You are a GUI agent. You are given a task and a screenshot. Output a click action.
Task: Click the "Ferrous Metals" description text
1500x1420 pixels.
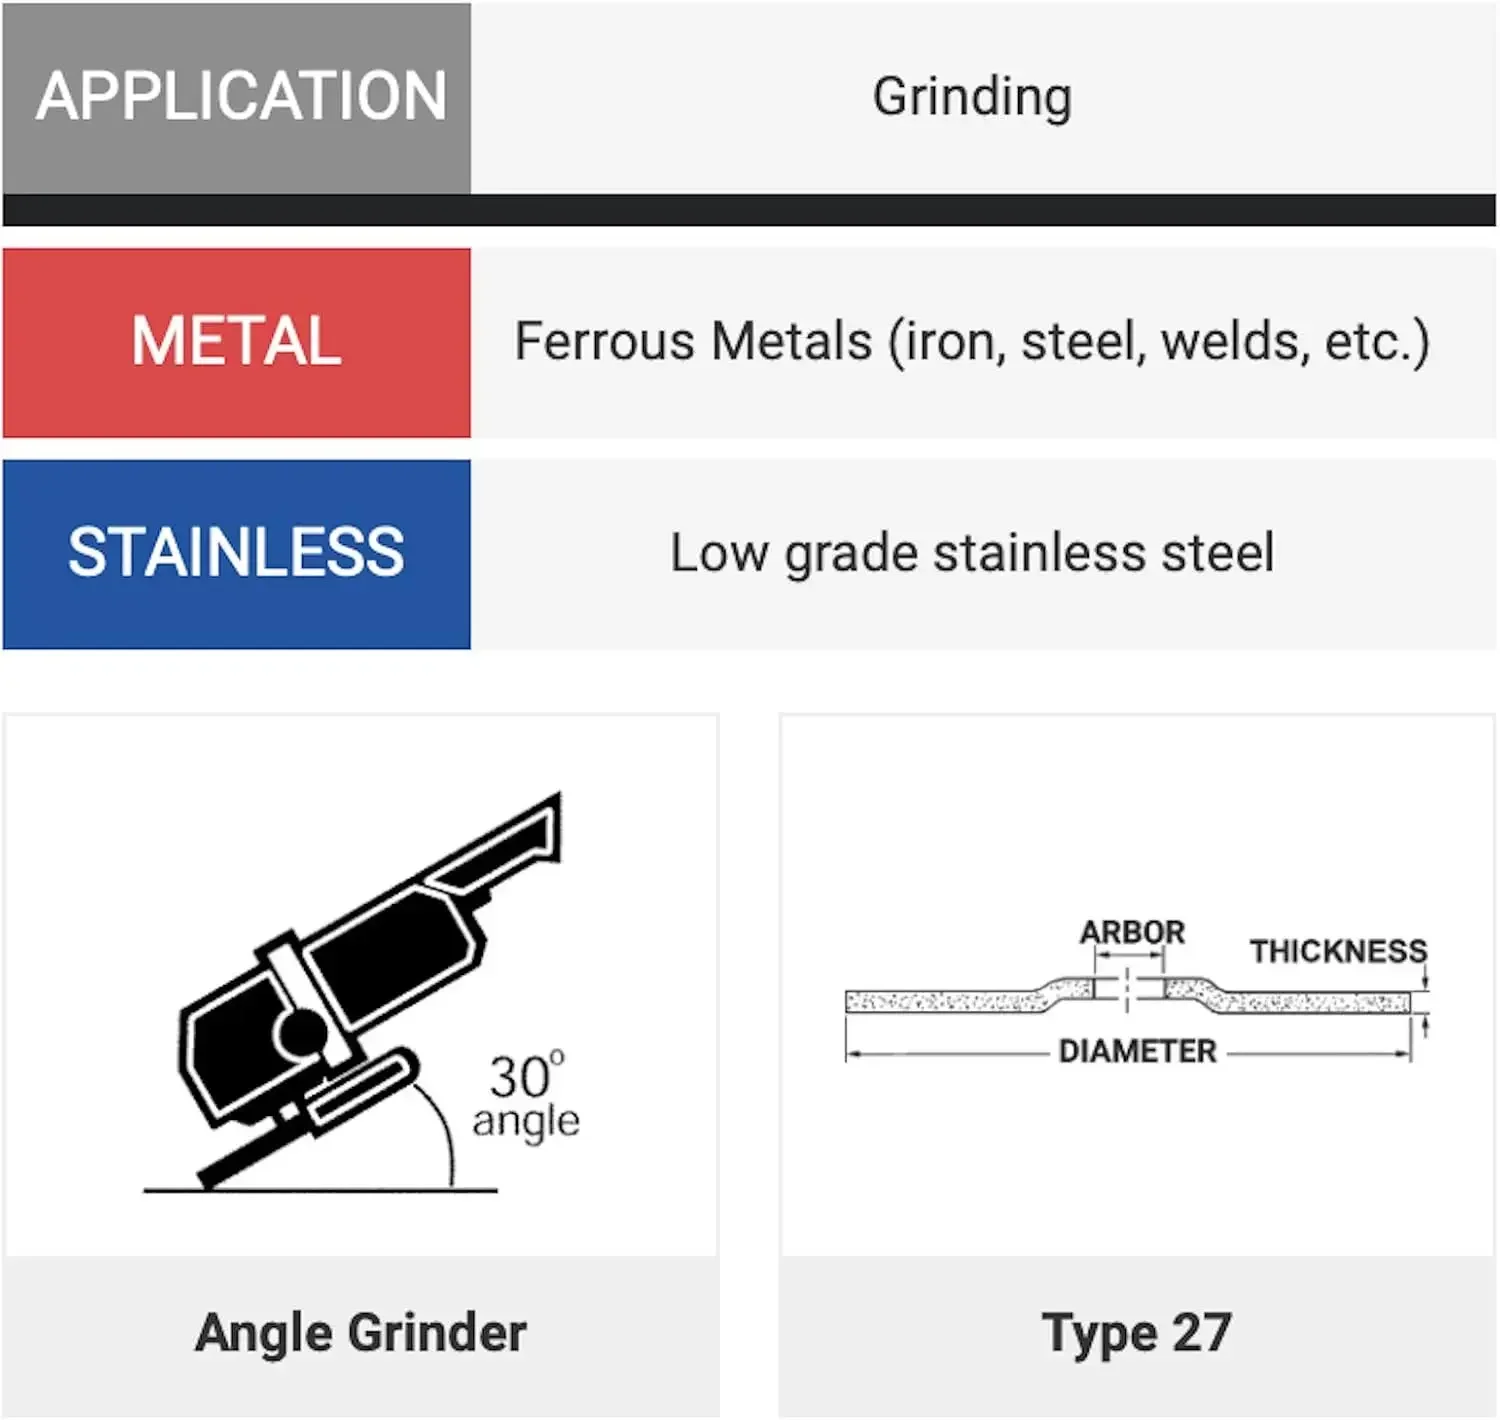(x=972, y=342)
